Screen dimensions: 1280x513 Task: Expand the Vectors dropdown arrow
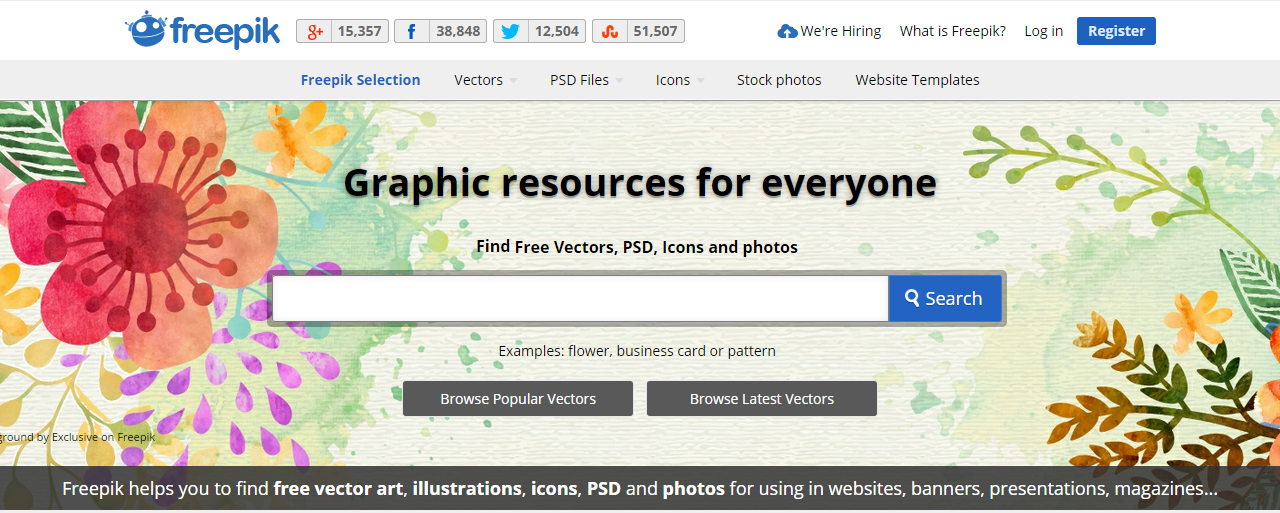click(513, 81)
